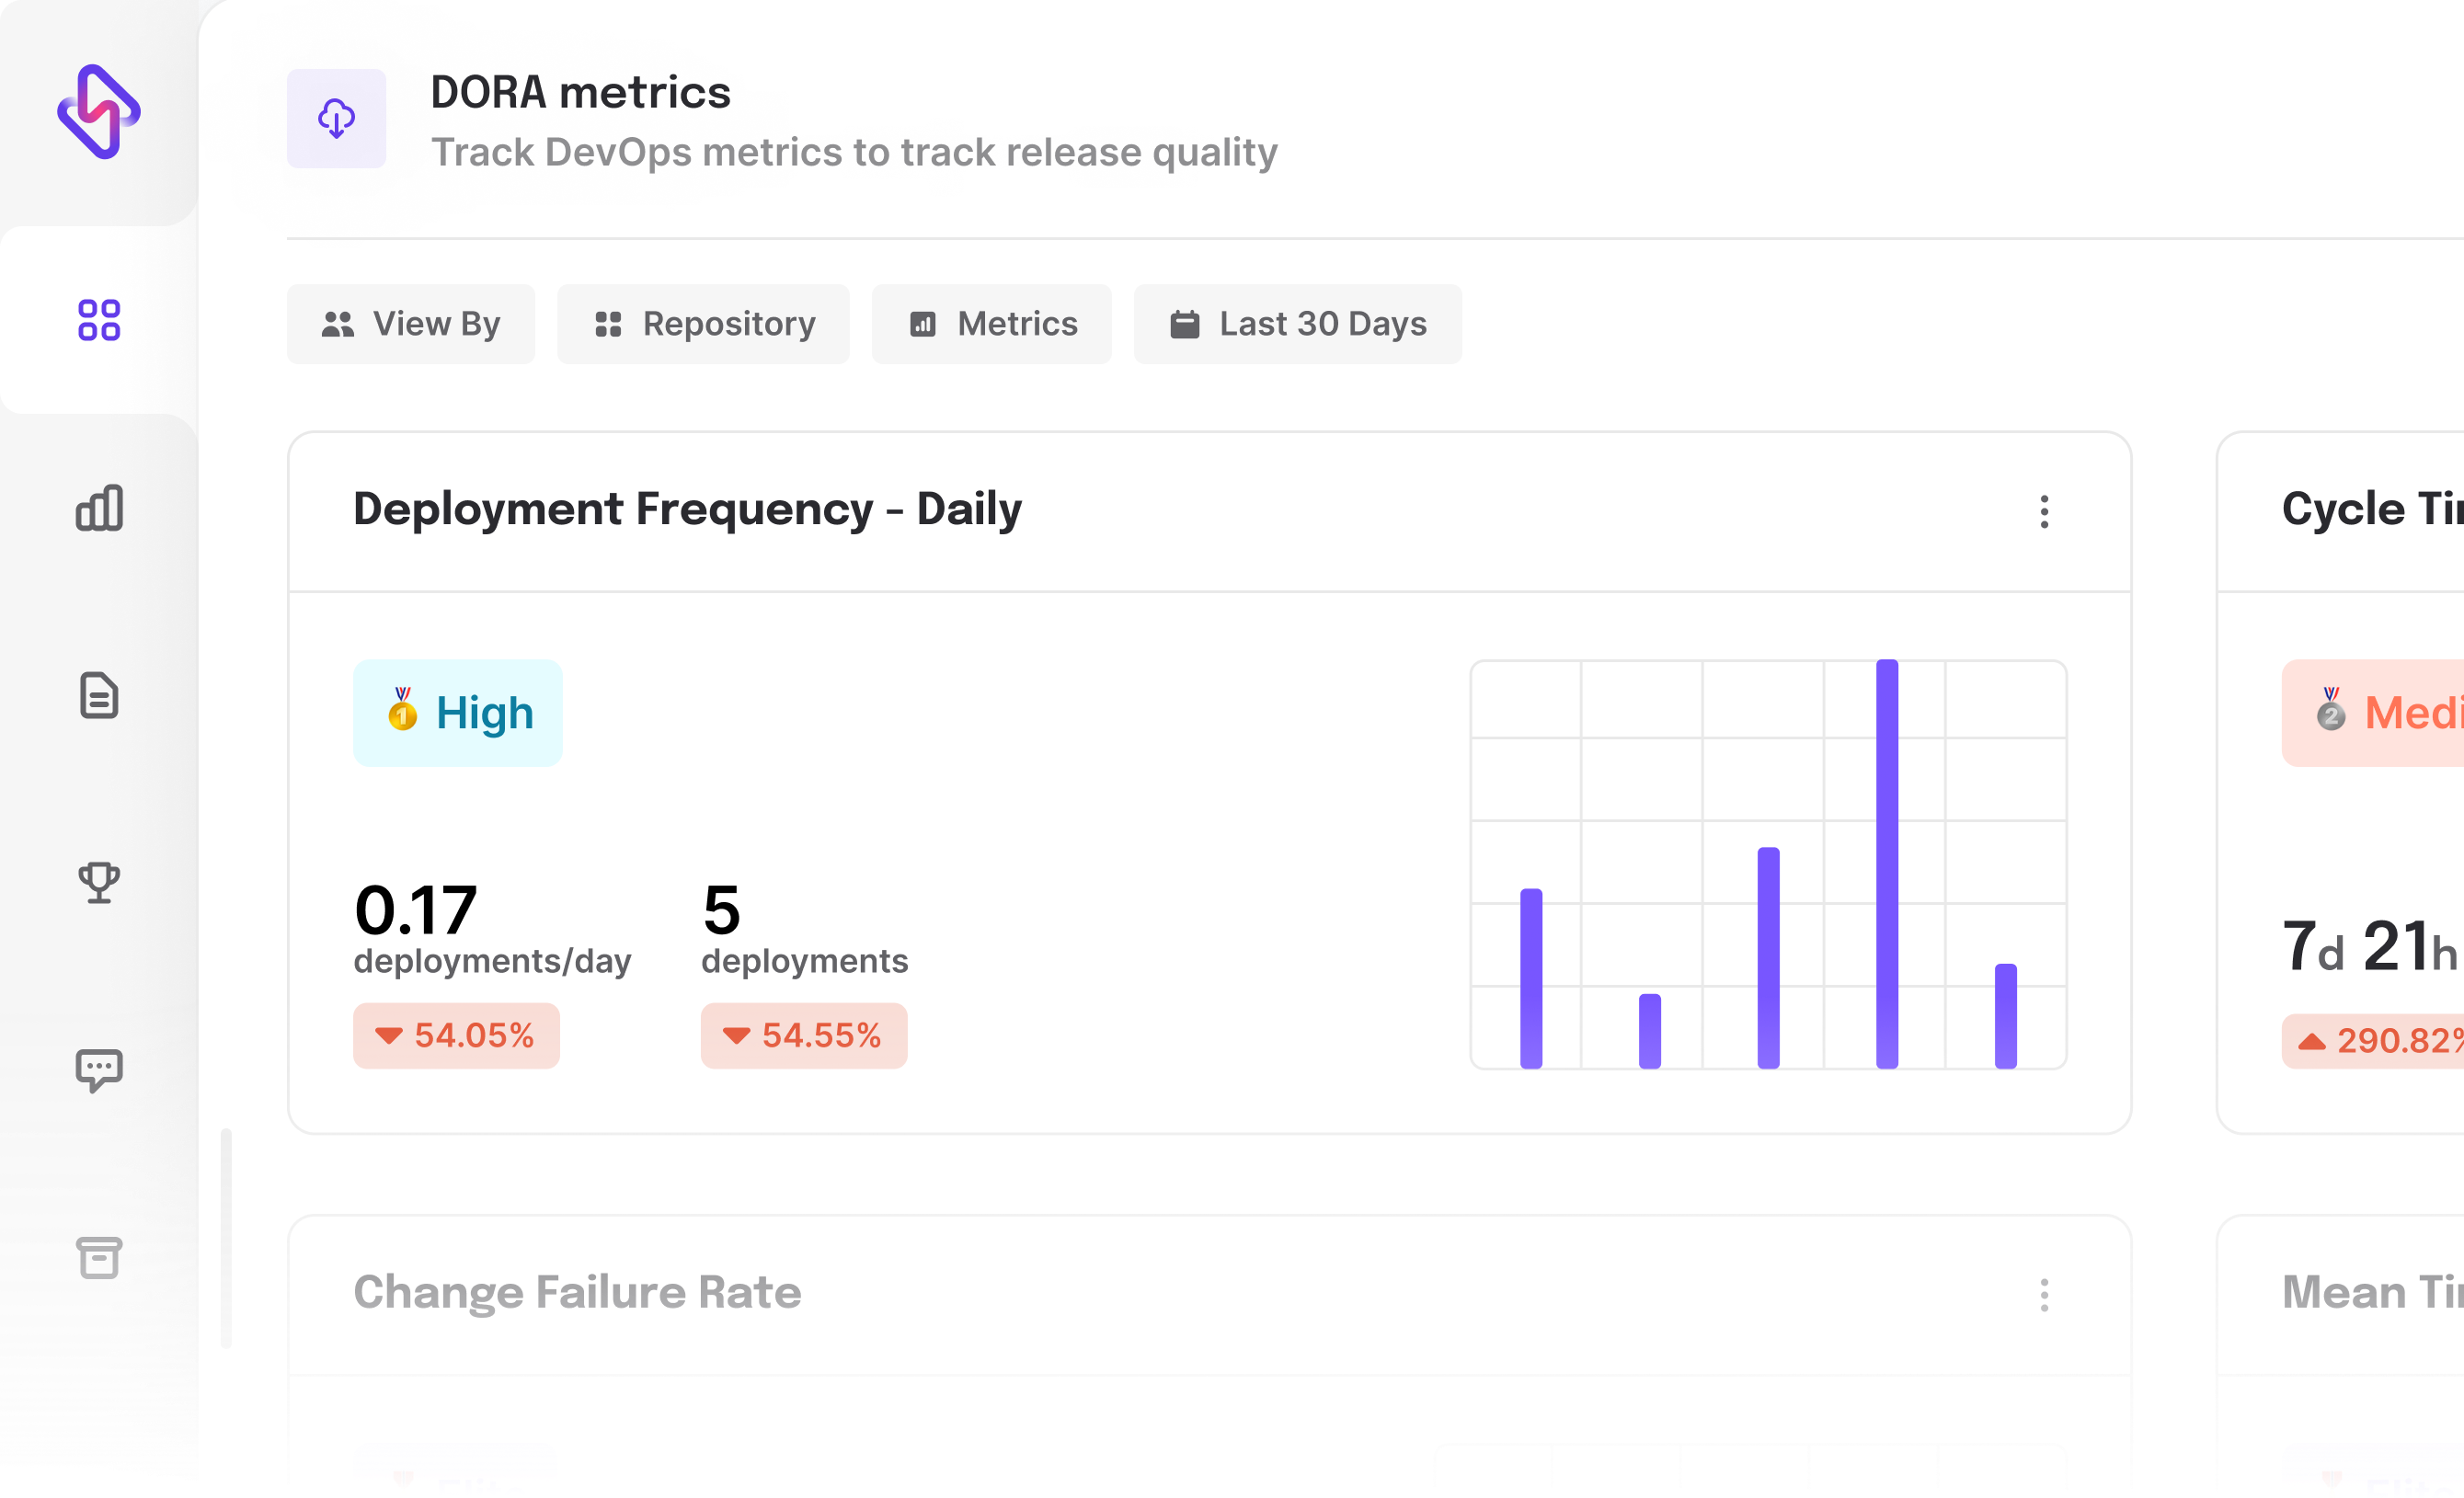Click the three-dot menu on Deployment Frequency
This screenshot has height=1498, width=2464.
[2046, 510]
